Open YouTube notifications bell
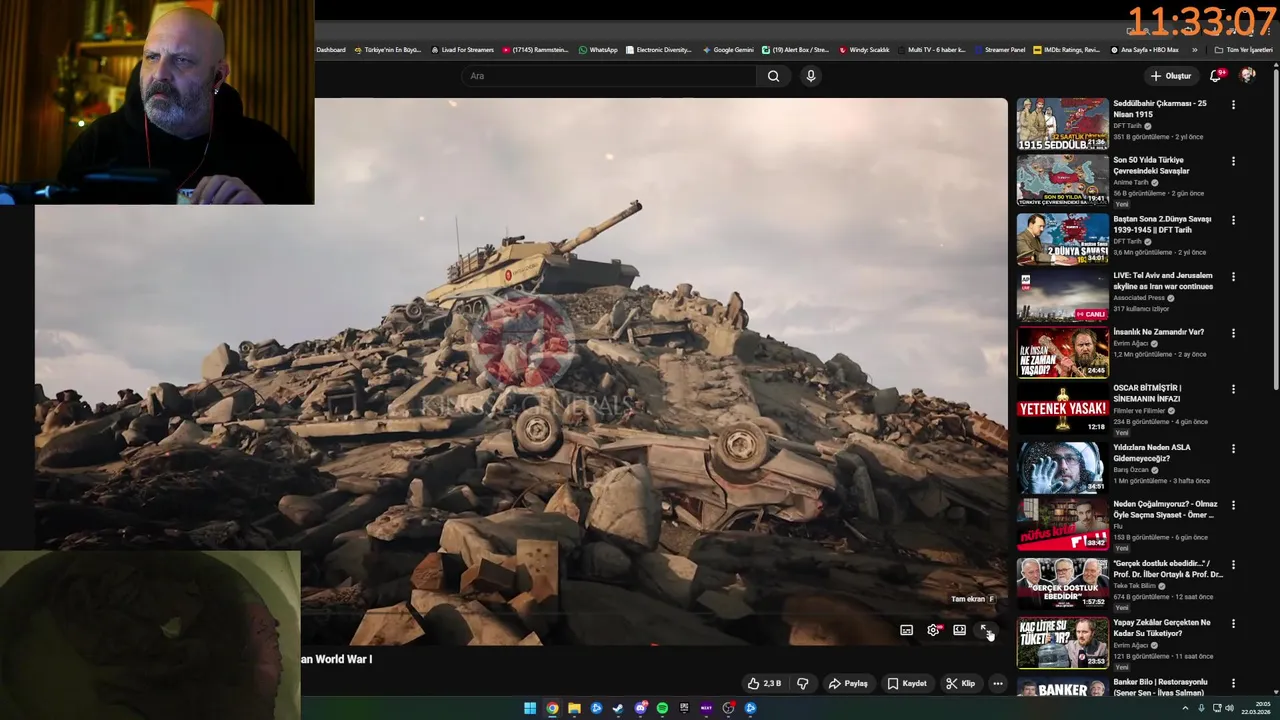 click(1216, 76)
